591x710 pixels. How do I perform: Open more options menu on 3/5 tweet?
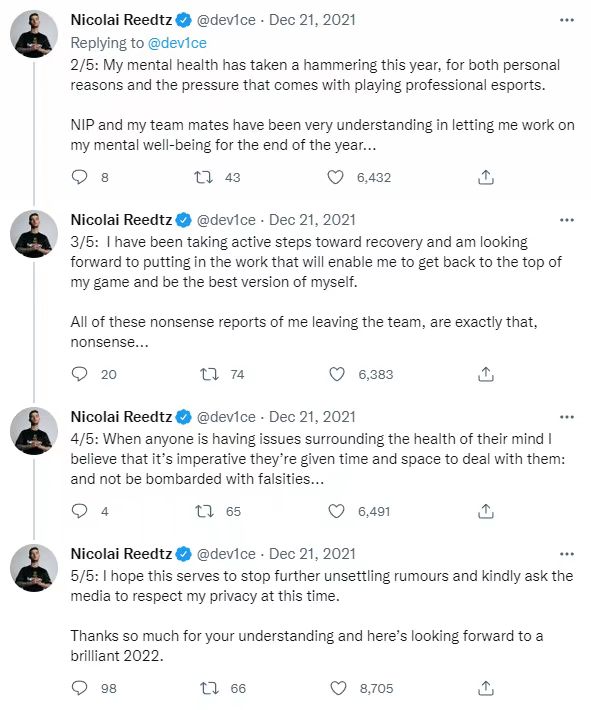click(x=567, y=220)
